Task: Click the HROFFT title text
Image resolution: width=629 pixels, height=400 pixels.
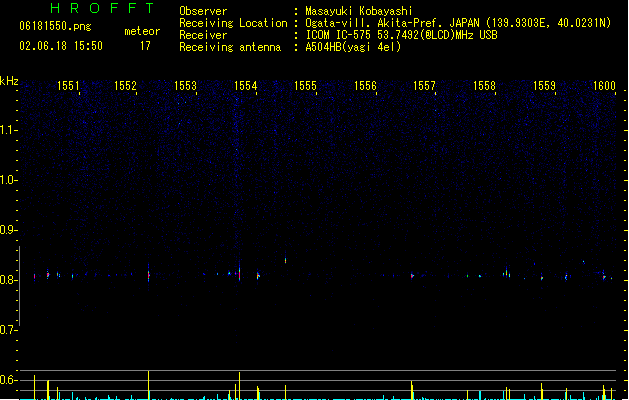Action: pos(102,8)
